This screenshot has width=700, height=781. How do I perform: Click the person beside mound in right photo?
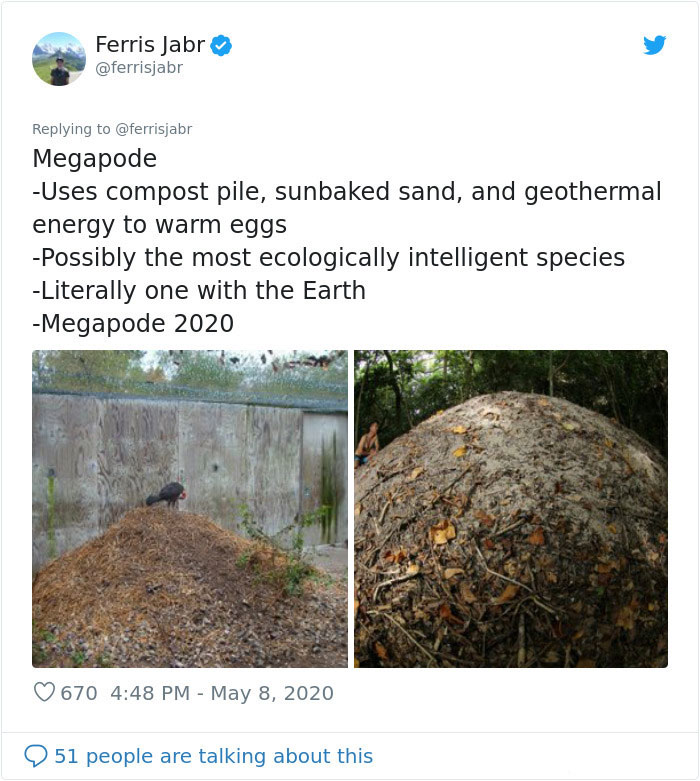point(367,444)
